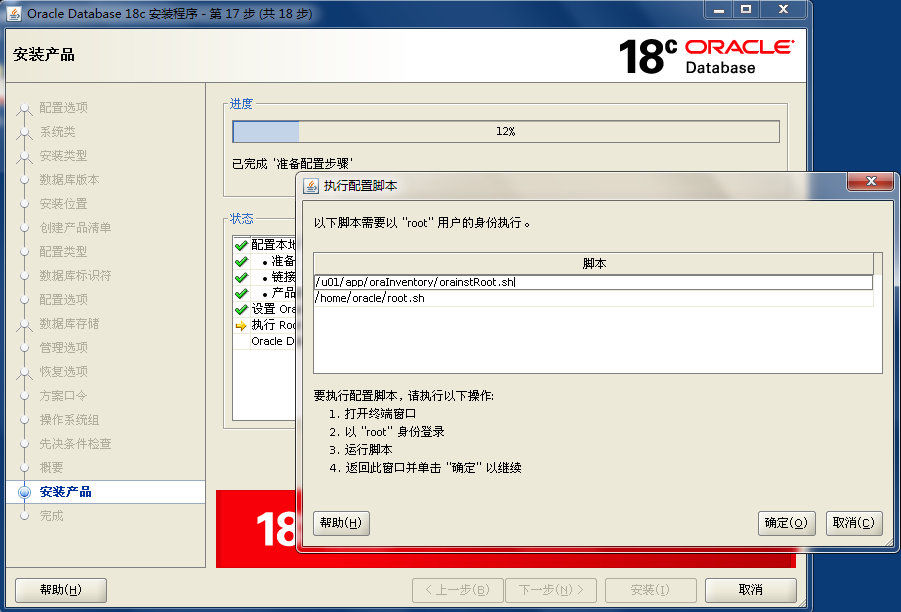Select the 数据库存储 step in the sidebar
Screen dimensions: 901x612
pyautogui.click(x=70, y=324)
